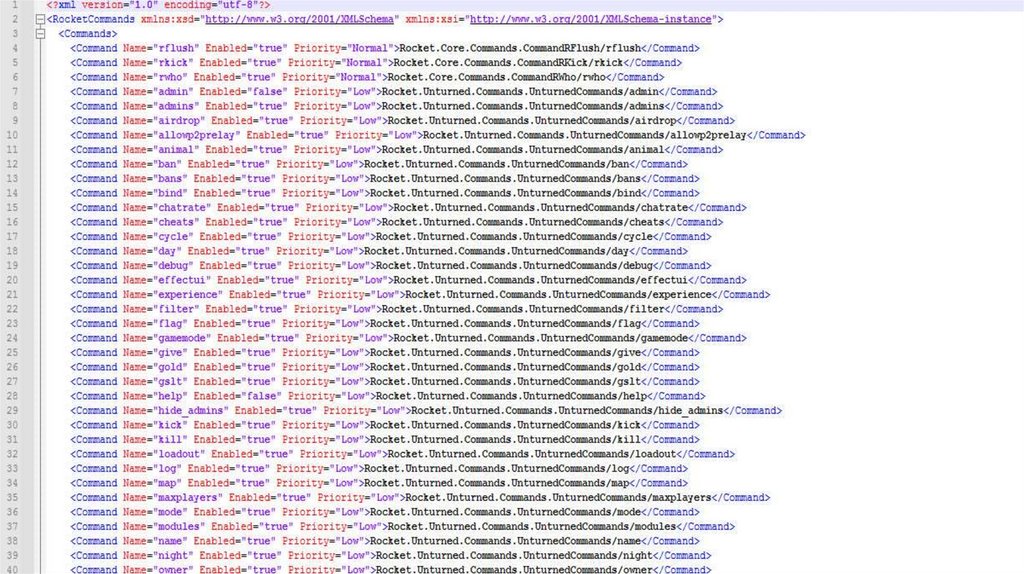Click the map command line
The width and height of the screenshot is (1024, 574).
[x=379, y=483]
